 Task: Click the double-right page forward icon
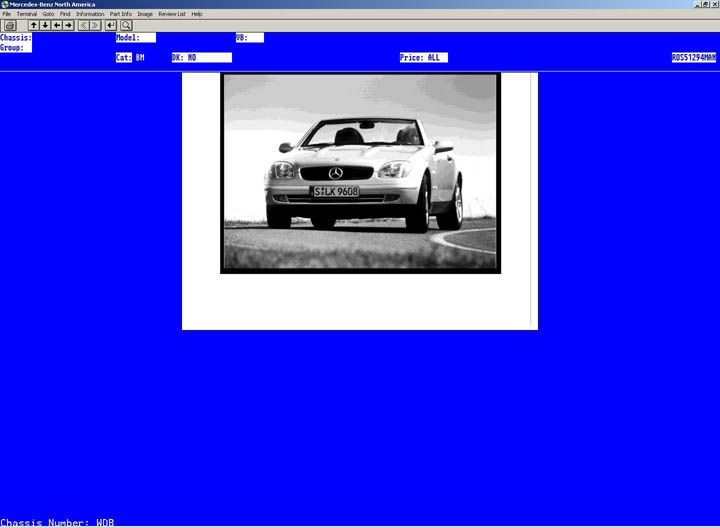[x=96, y=25]
